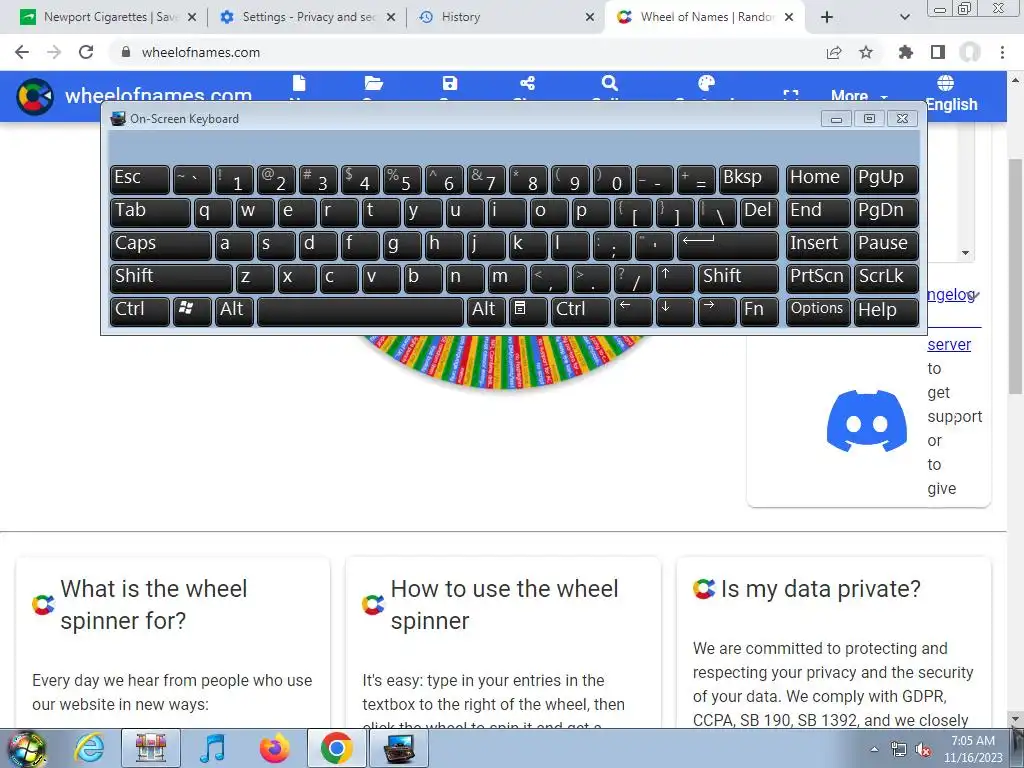The height and width of the screenshot is (768, 1024).
Task: Click the up arrow key on On-Screen Keyboard
Action: click(x=675, y=278)
